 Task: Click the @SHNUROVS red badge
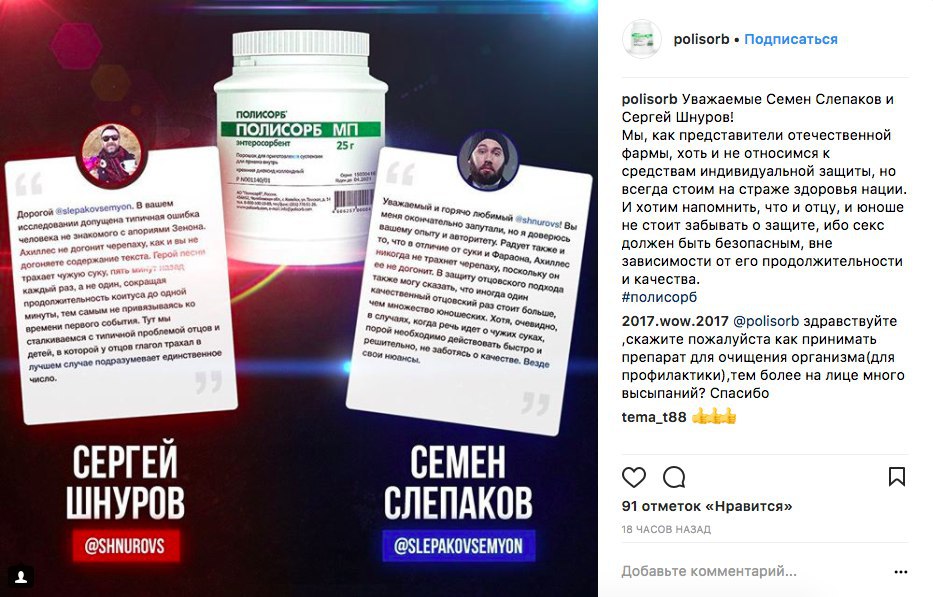125,546
